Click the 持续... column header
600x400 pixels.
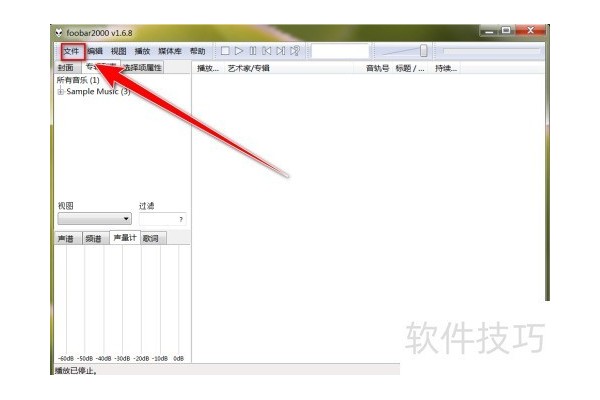click(x=446, y=69)
